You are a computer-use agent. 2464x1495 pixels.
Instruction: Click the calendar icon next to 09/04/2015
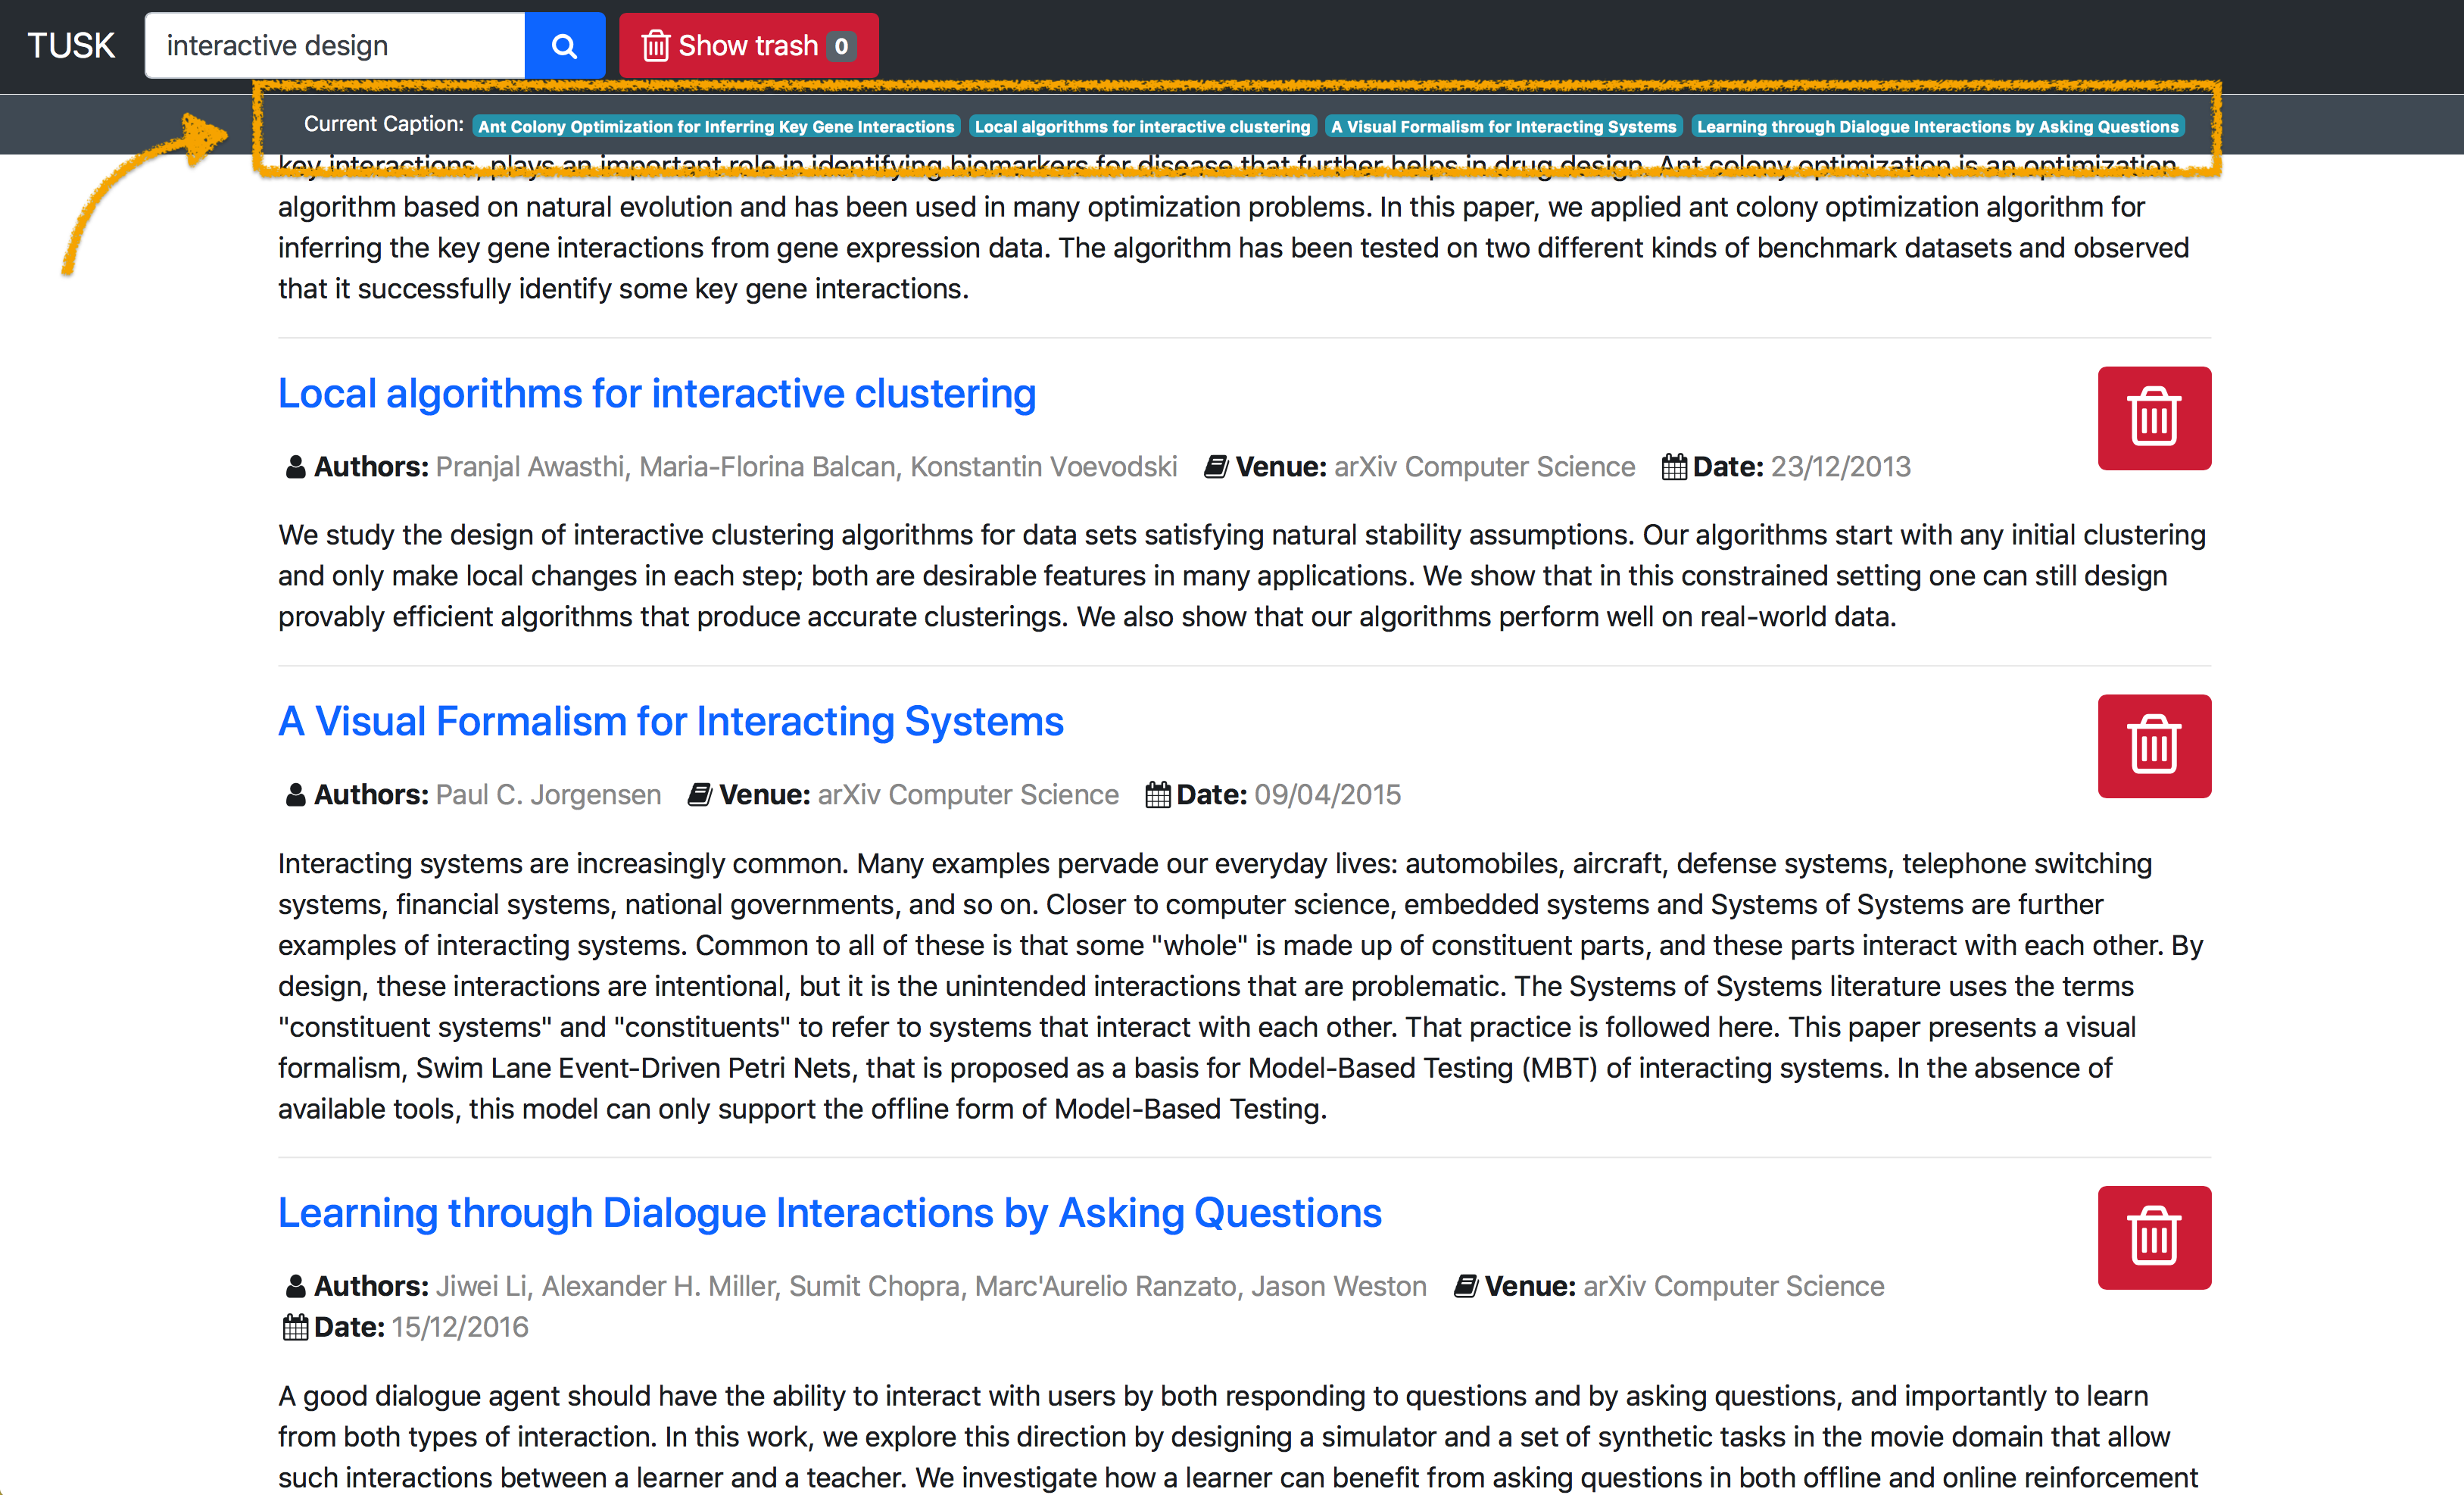1158,795
